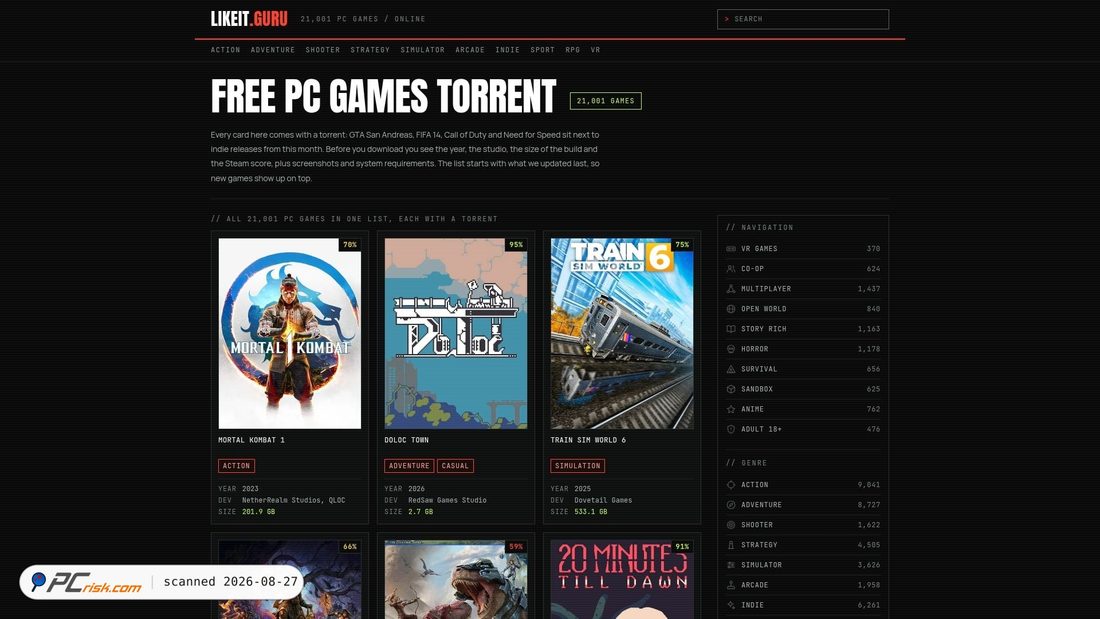Click the Strategy genre chess icon
Viewport: 1100px width, 619px height.
tap(730, 545)
